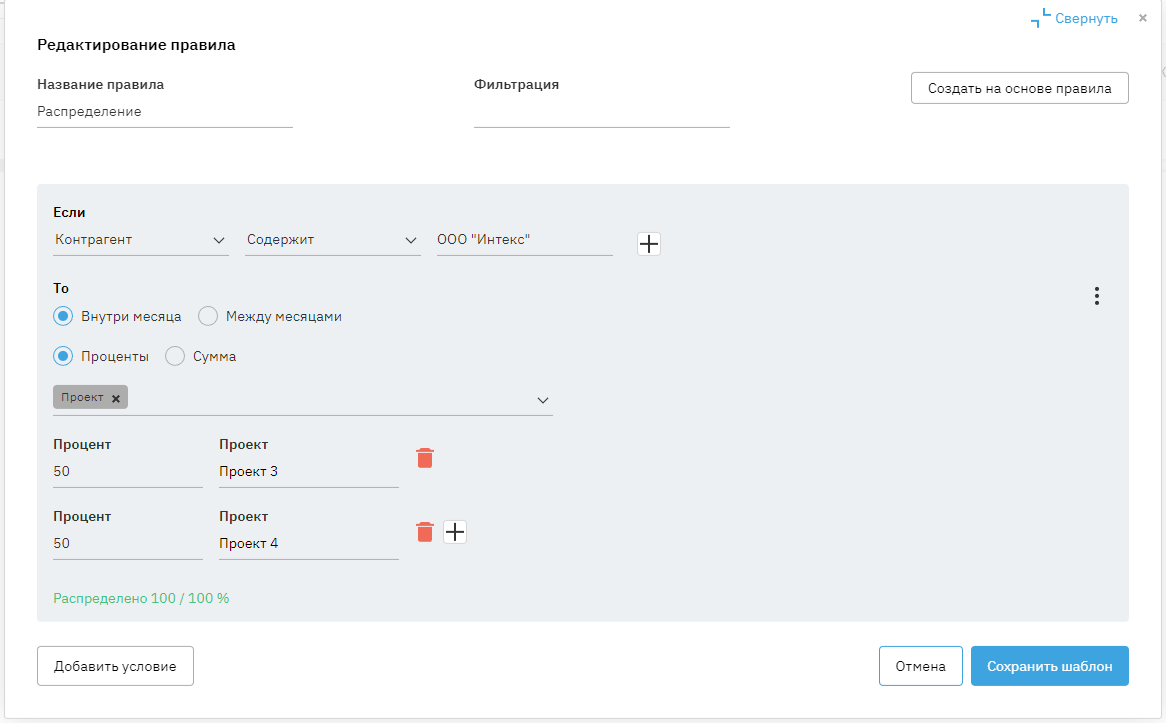
Task: Select the Внутри месяца radio option
Action: point(63,316)
